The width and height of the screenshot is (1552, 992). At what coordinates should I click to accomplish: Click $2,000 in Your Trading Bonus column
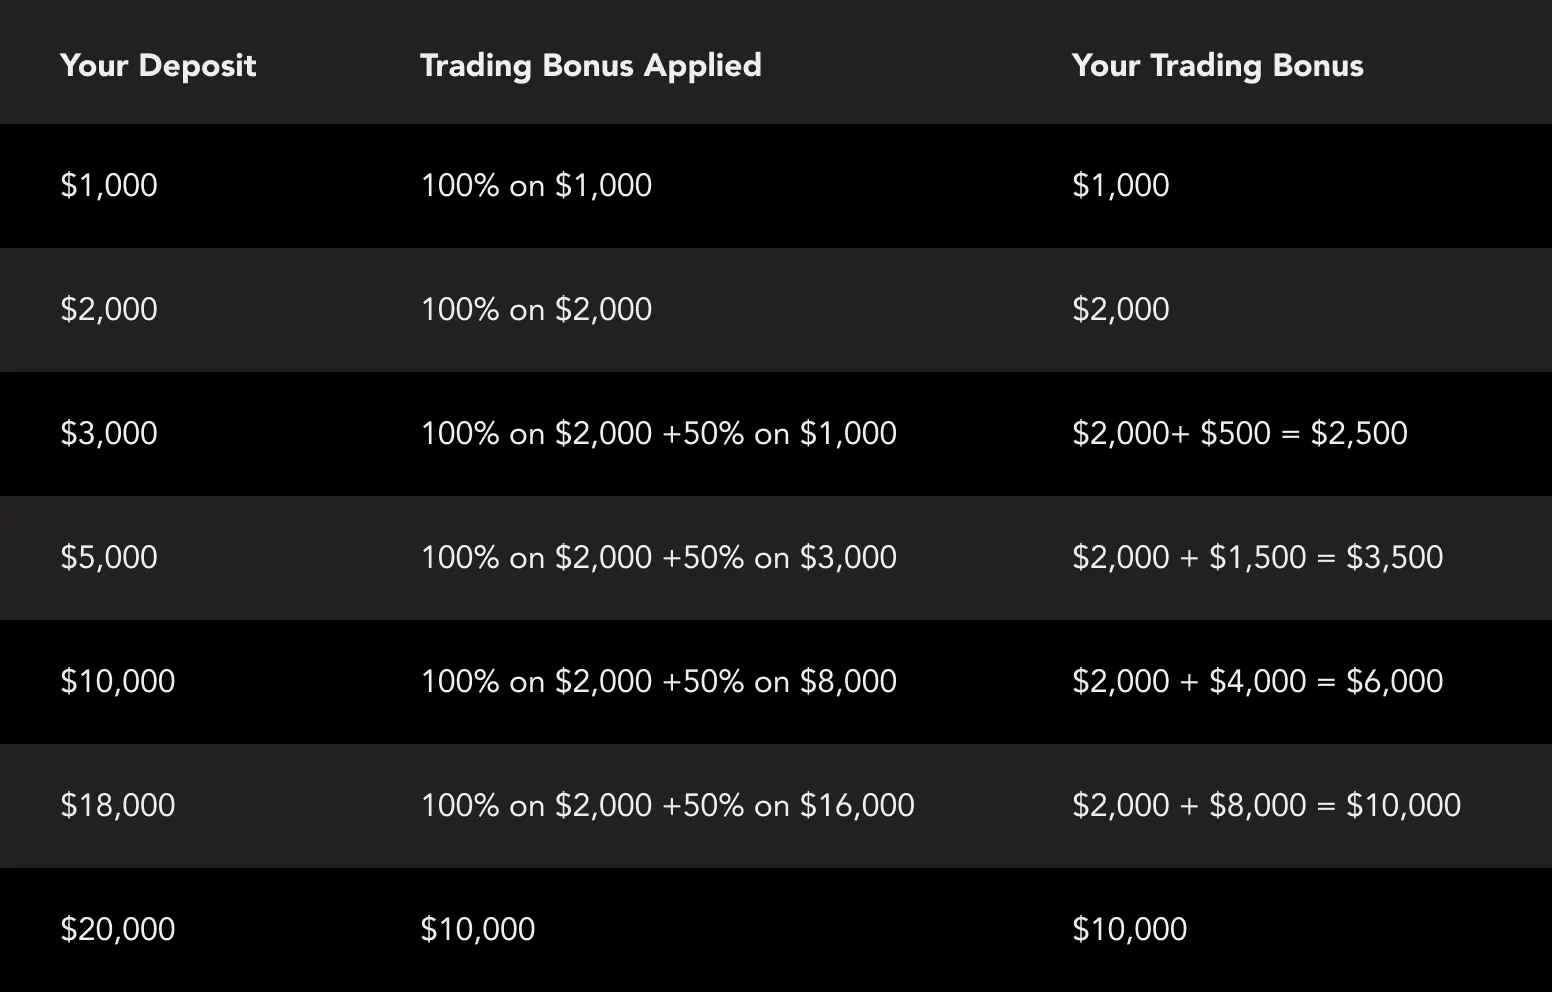1120,309
